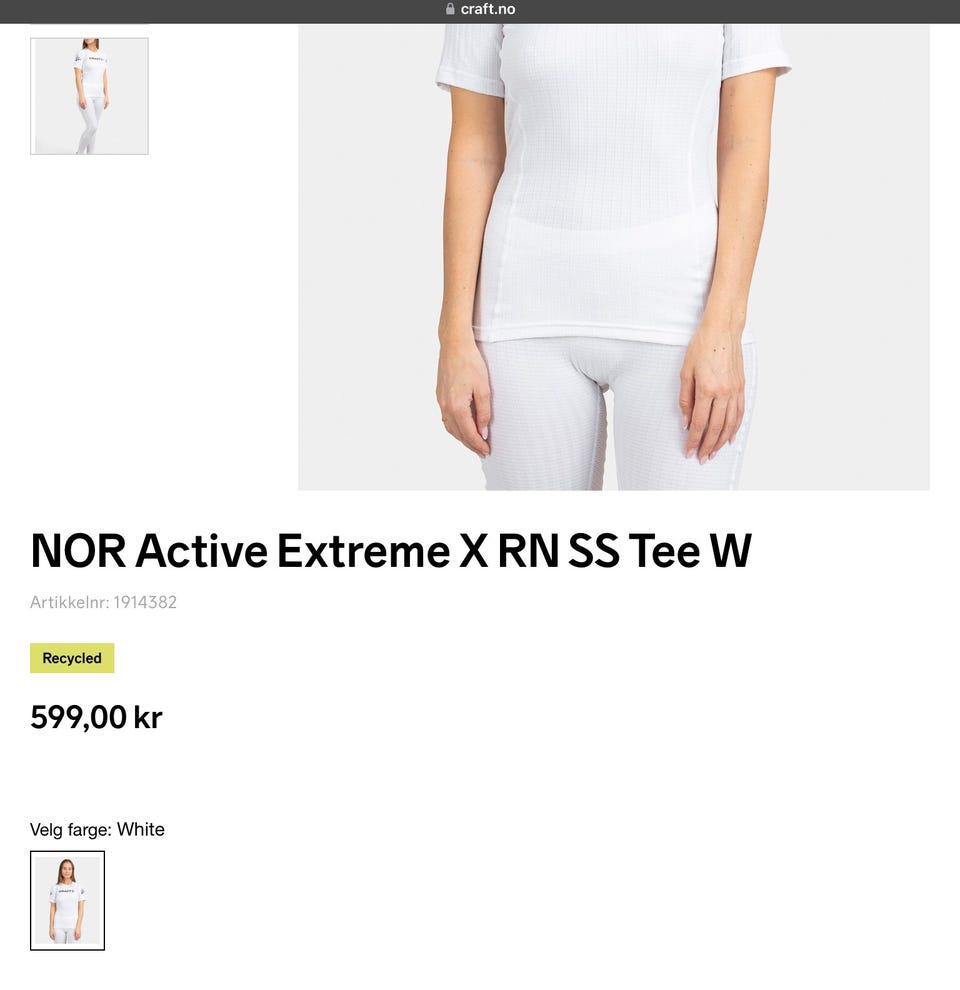The image size is (960, 990).
Task: Click the padlock icon beside craft.no
Action: (x=450, y=9)
